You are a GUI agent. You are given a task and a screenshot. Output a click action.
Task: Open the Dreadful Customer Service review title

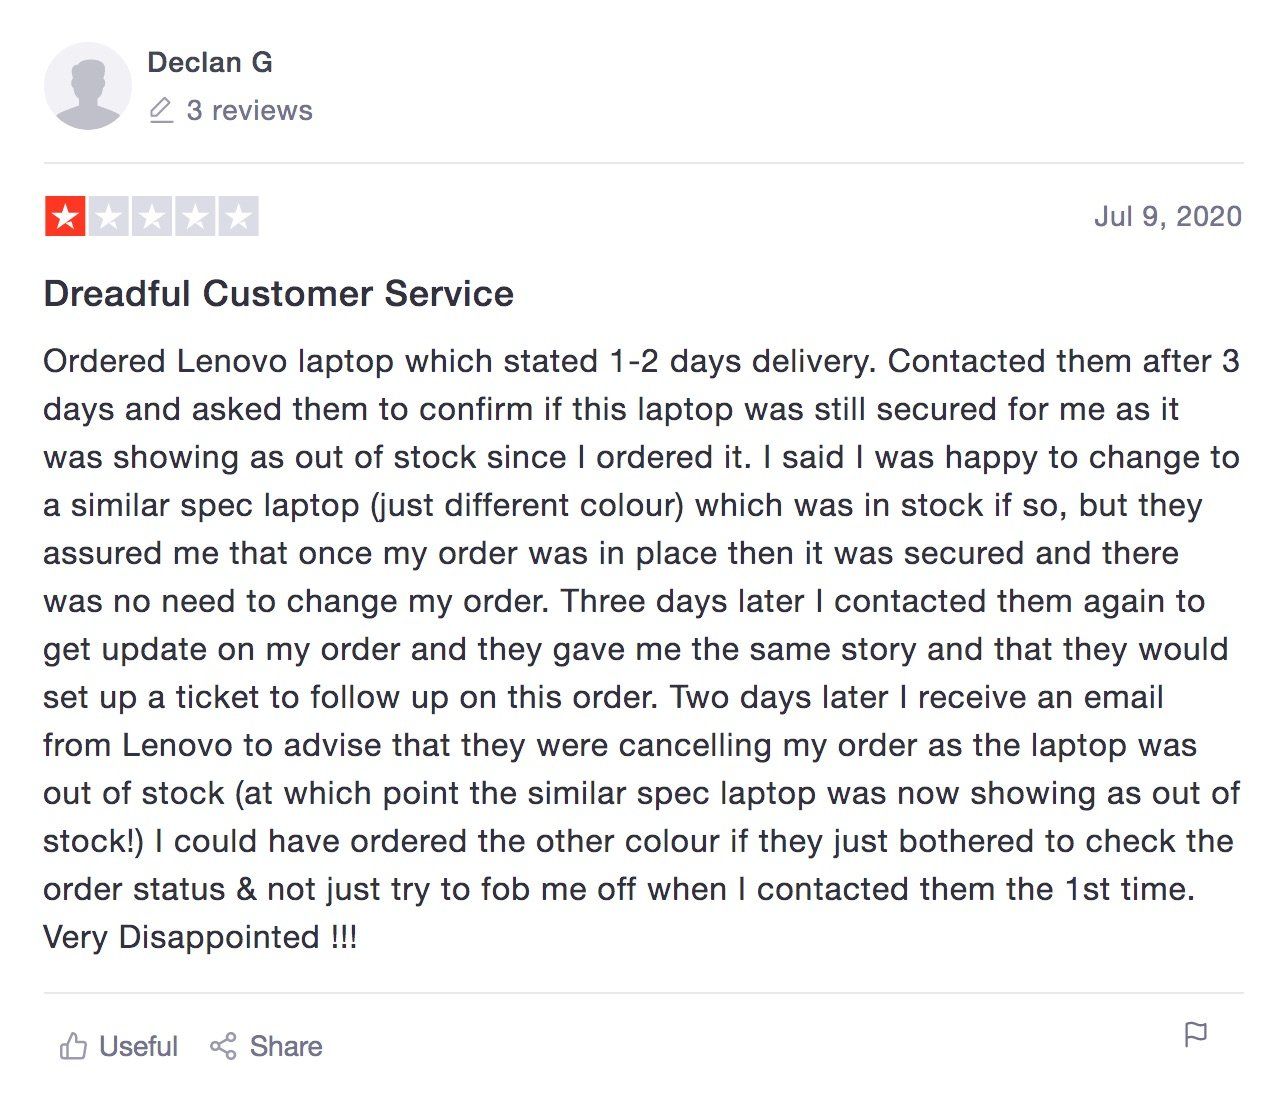pyautogui.click(x=279, y=293)
